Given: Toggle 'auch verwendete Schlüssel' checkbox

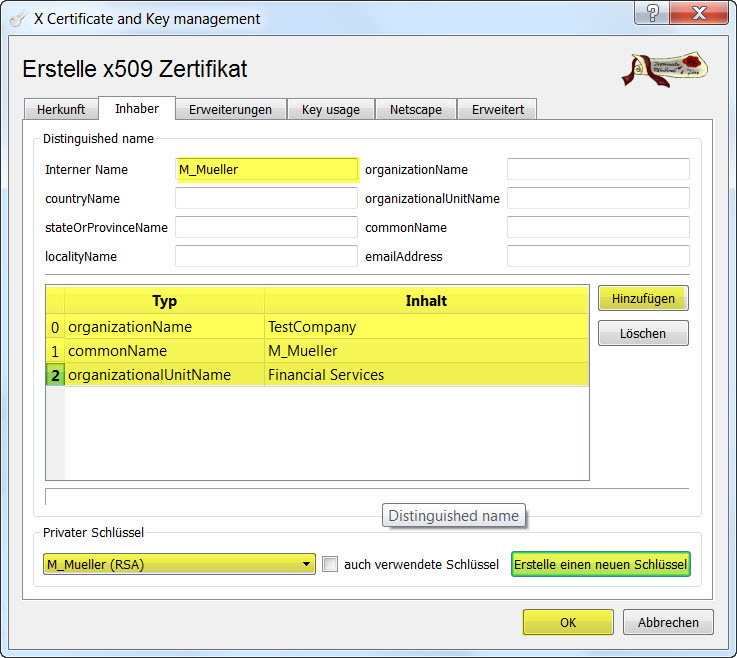Looking at the screenshot, I should [x=330, y=565].
